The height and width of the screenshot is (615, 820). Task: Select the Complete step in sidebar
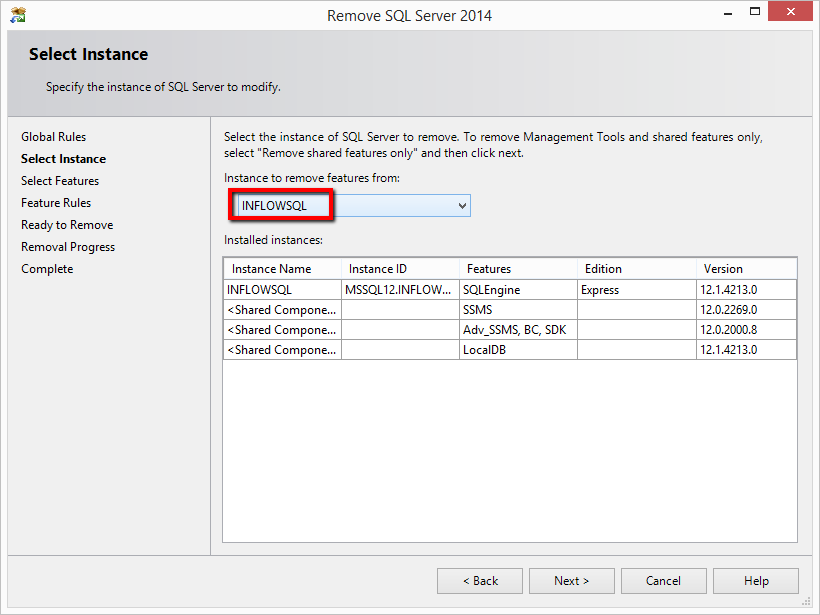click(47, 269)
